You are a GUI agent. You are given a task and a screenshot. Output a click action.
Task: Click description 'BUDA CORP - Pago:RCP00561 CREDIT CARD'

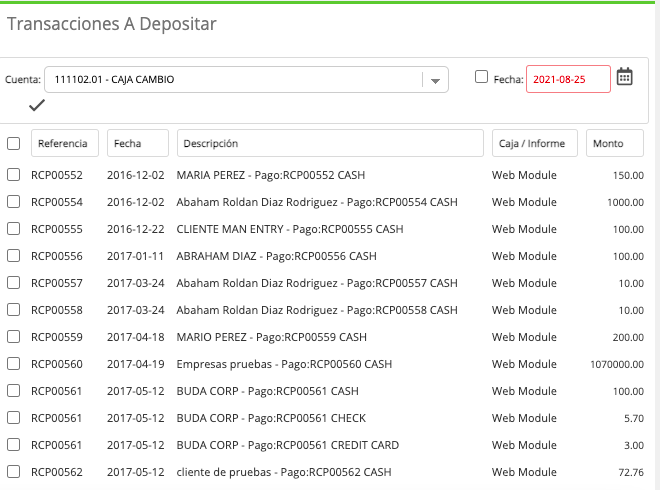[x=287, y=445]
